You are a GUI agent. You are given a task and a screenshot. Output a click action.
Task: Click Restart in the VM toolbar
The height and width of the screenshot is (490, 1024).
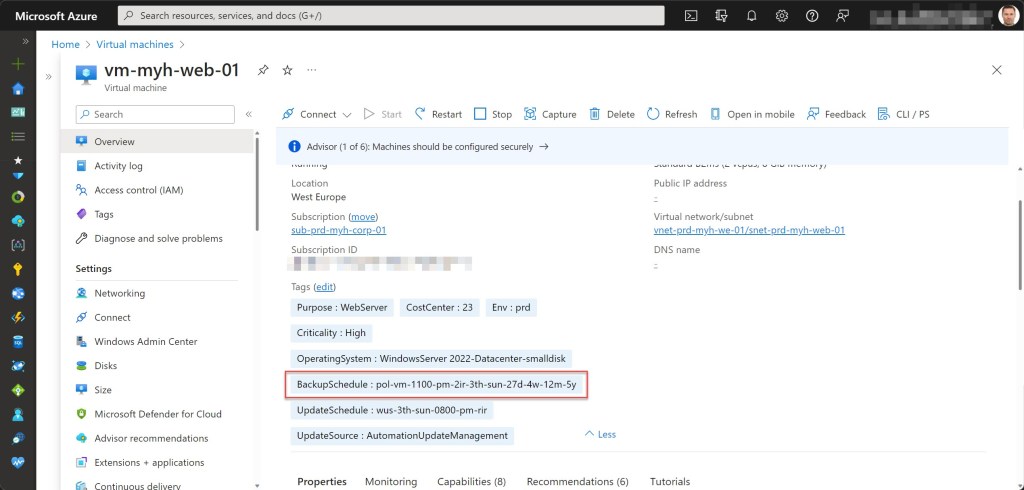coord(438,114)
